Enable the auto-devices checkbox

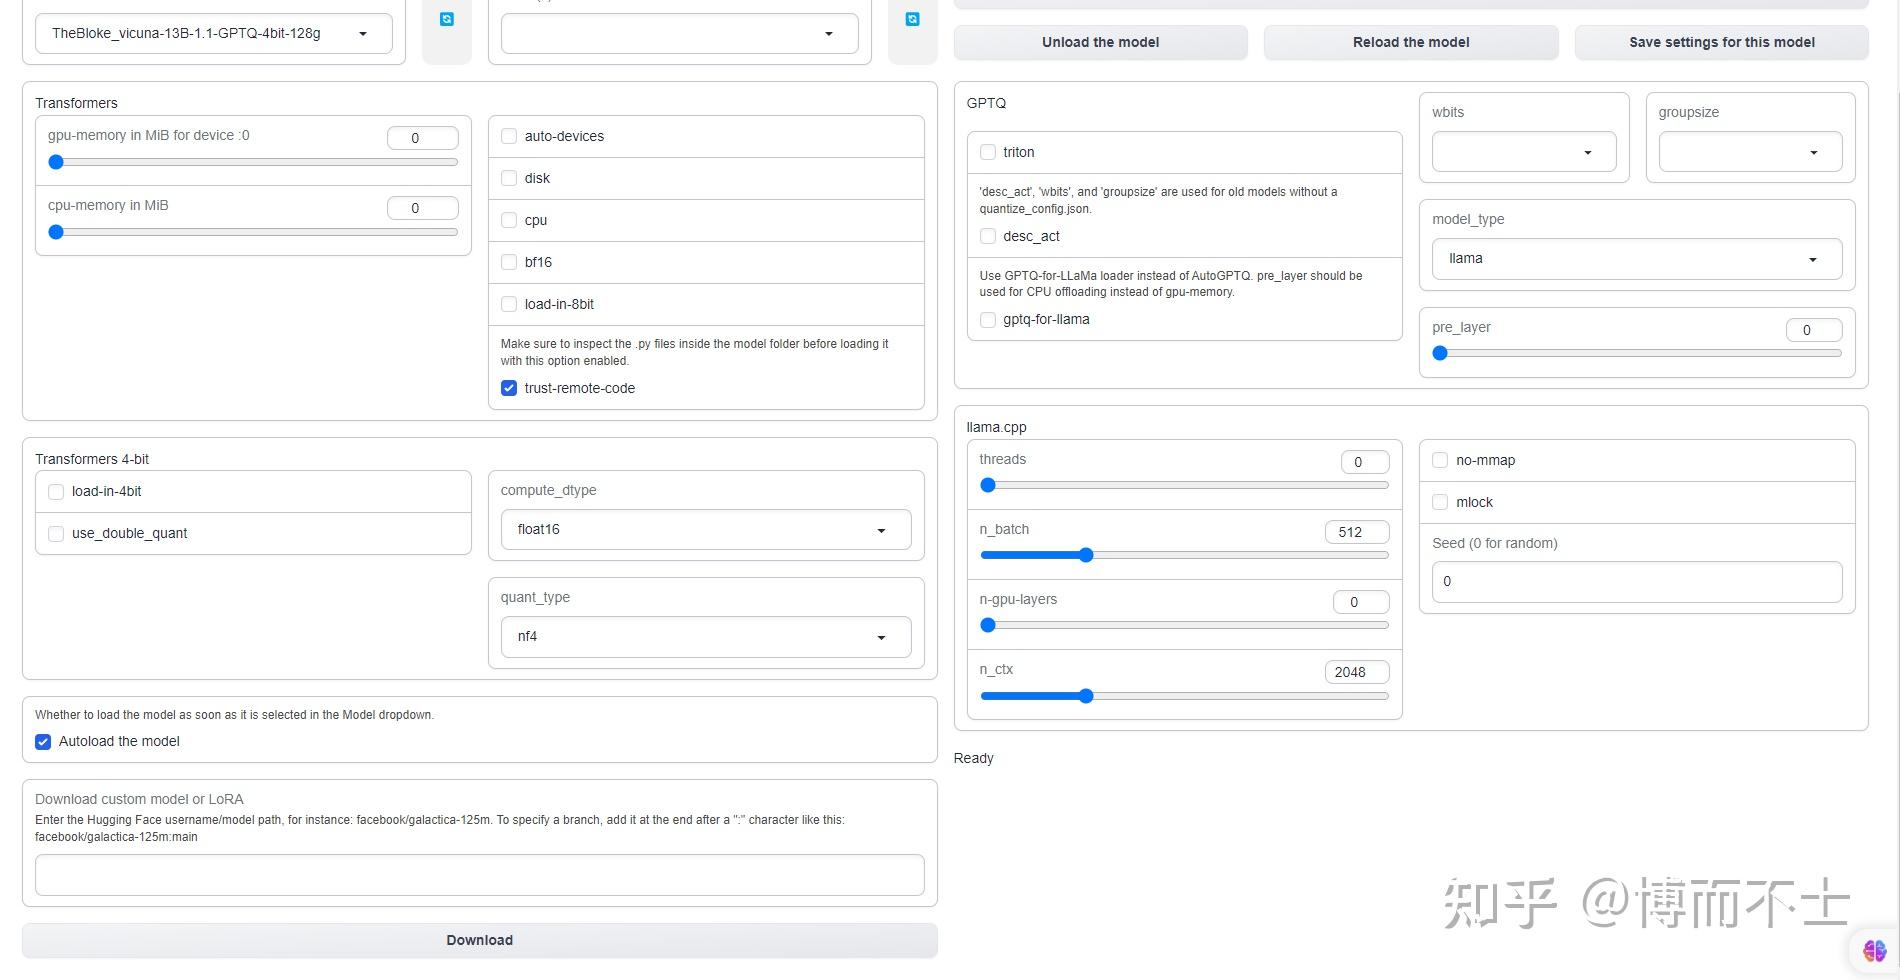(x=509, y=136)
